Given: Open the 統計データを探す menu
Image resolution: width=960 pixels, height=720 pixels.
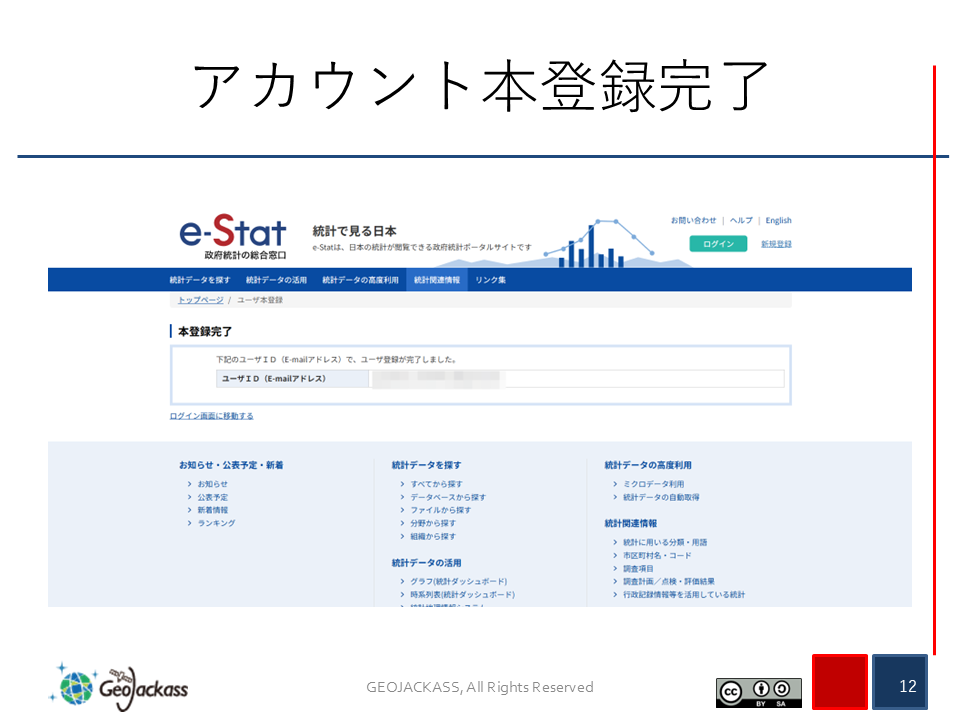Looking at the screenshot, I should 200,280.
